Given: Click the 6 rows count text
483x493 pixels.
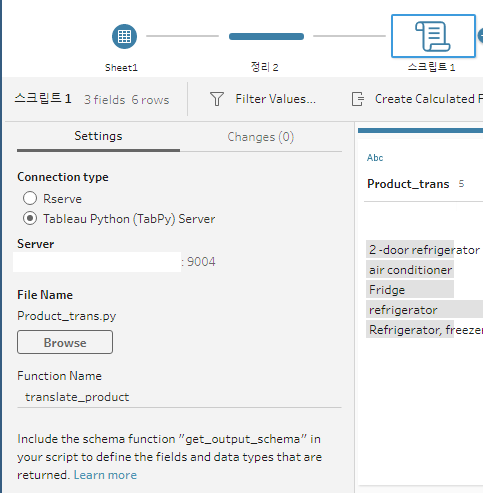Looking at the screenshot, I should (150, 100).
